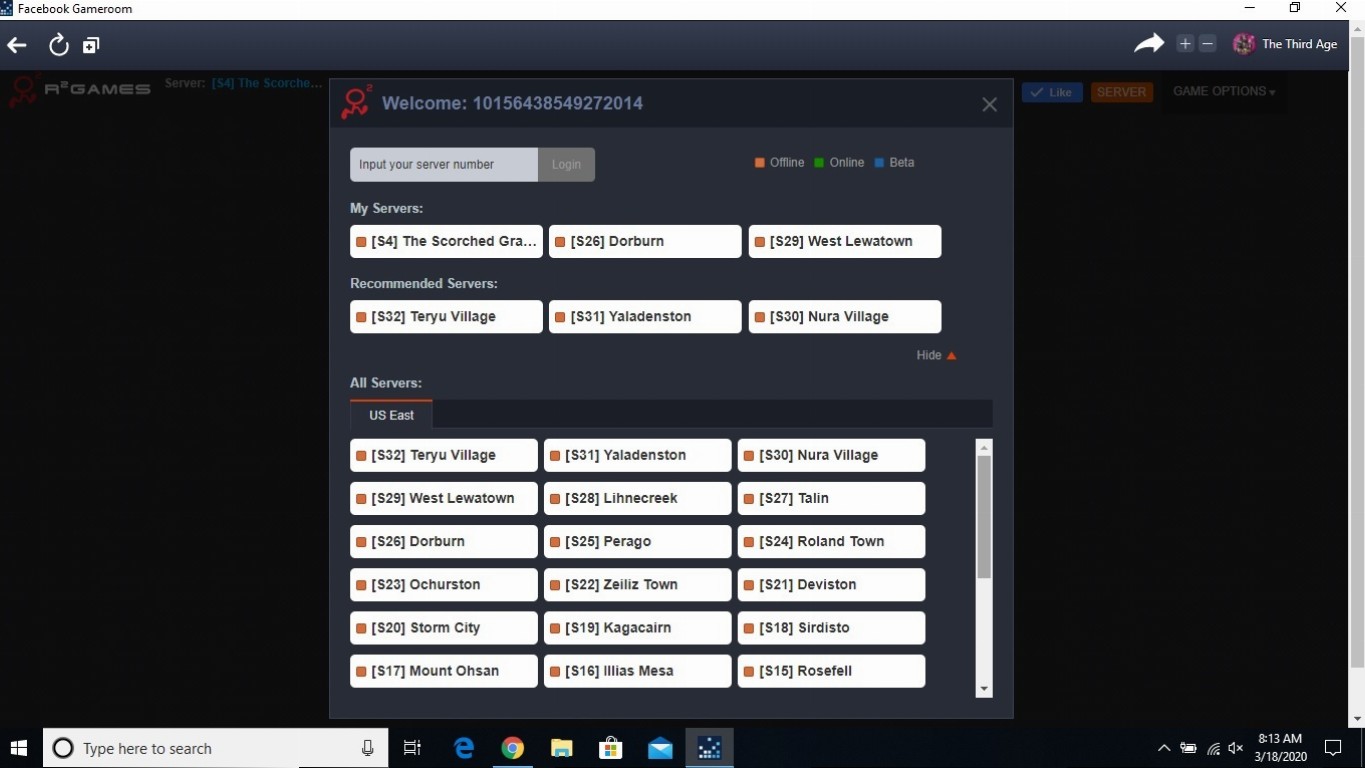
Task: Zoom in with the plus icon
Action: 1185,43
